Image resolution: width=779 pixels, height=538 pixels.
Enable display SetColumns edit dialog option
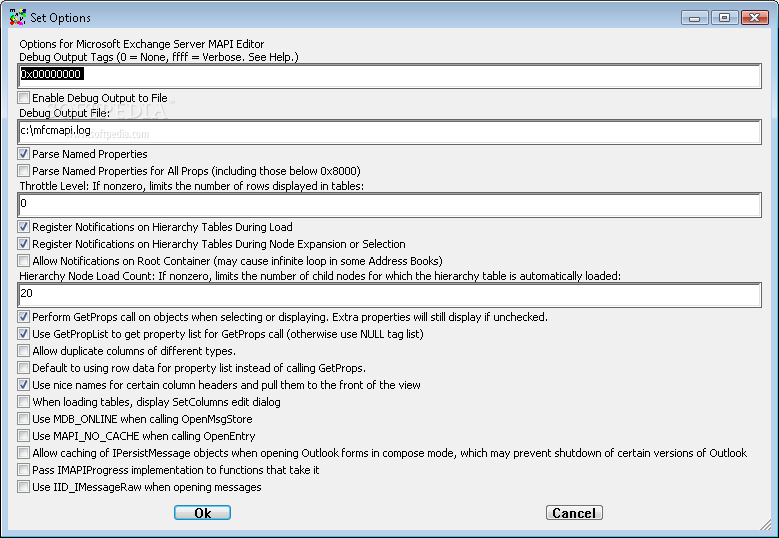(23, 401)
